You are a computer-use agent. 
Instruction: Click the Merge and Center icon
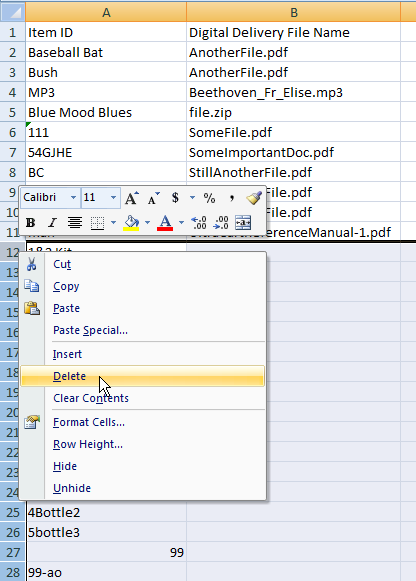[243, 223]
